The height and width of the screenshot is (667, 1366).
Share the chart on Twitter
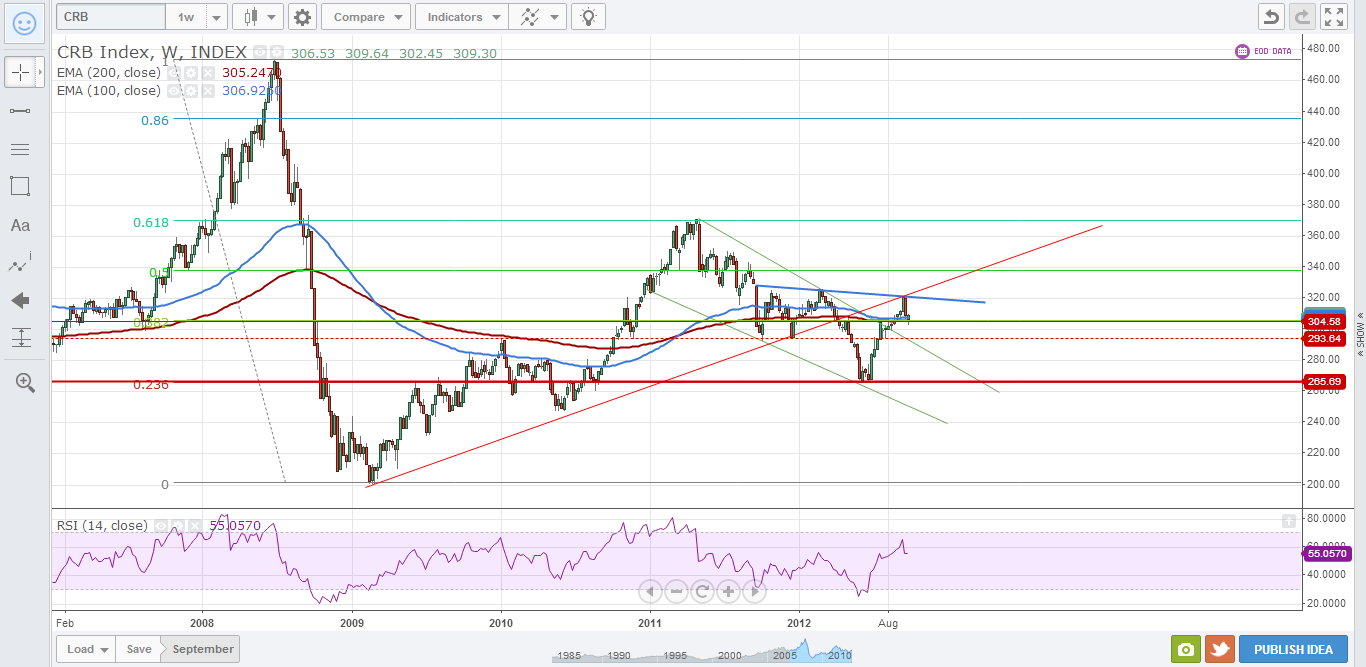[x=1219, y=649]
